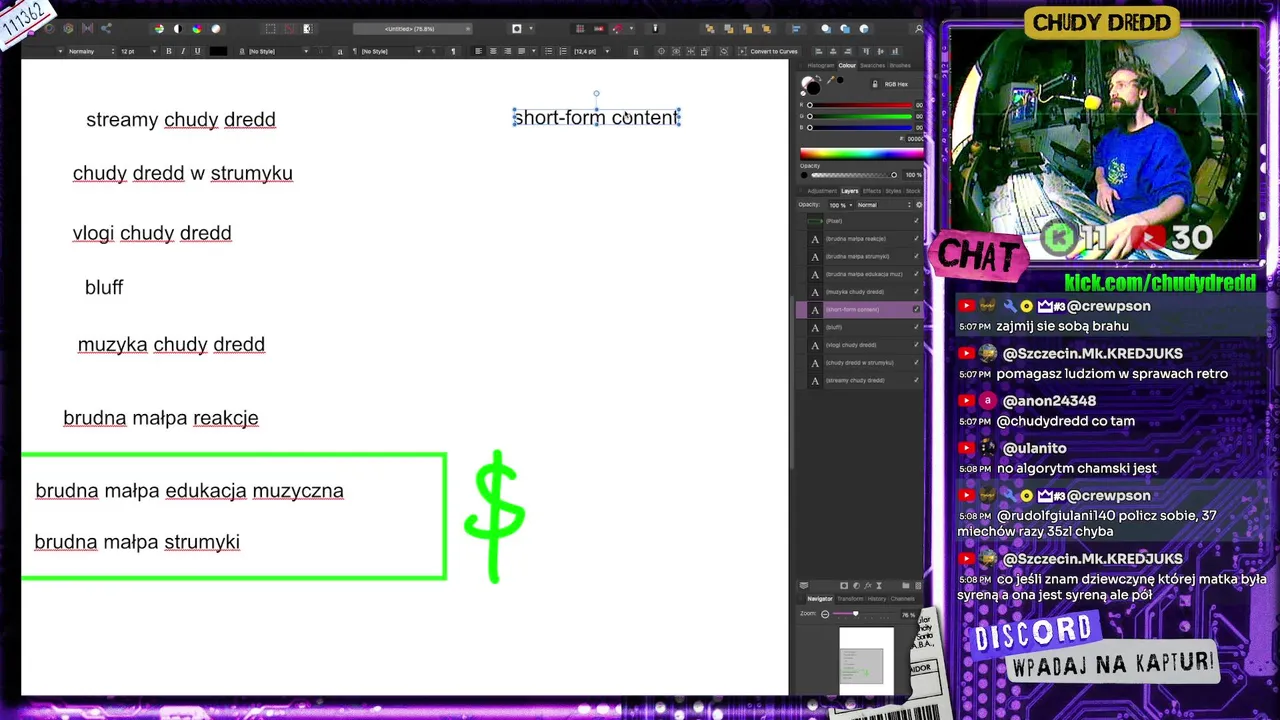
Task: Click the Convert to Curves button
Action: (767, 51)
